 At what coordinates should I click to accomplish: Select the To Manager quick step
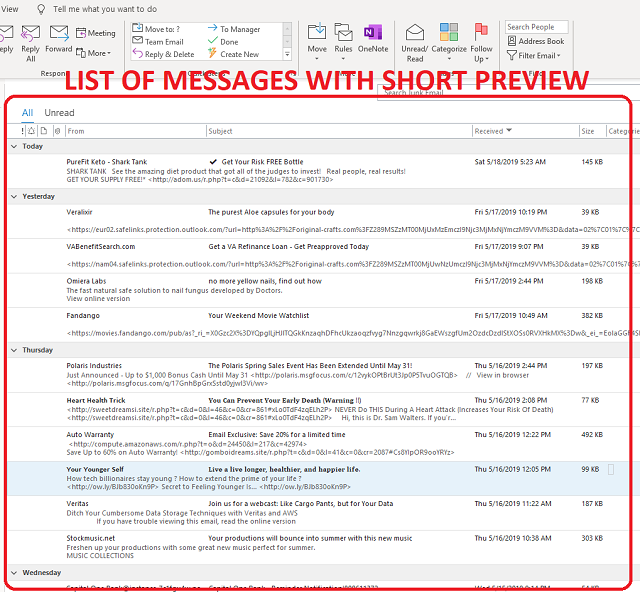[234, 29]
